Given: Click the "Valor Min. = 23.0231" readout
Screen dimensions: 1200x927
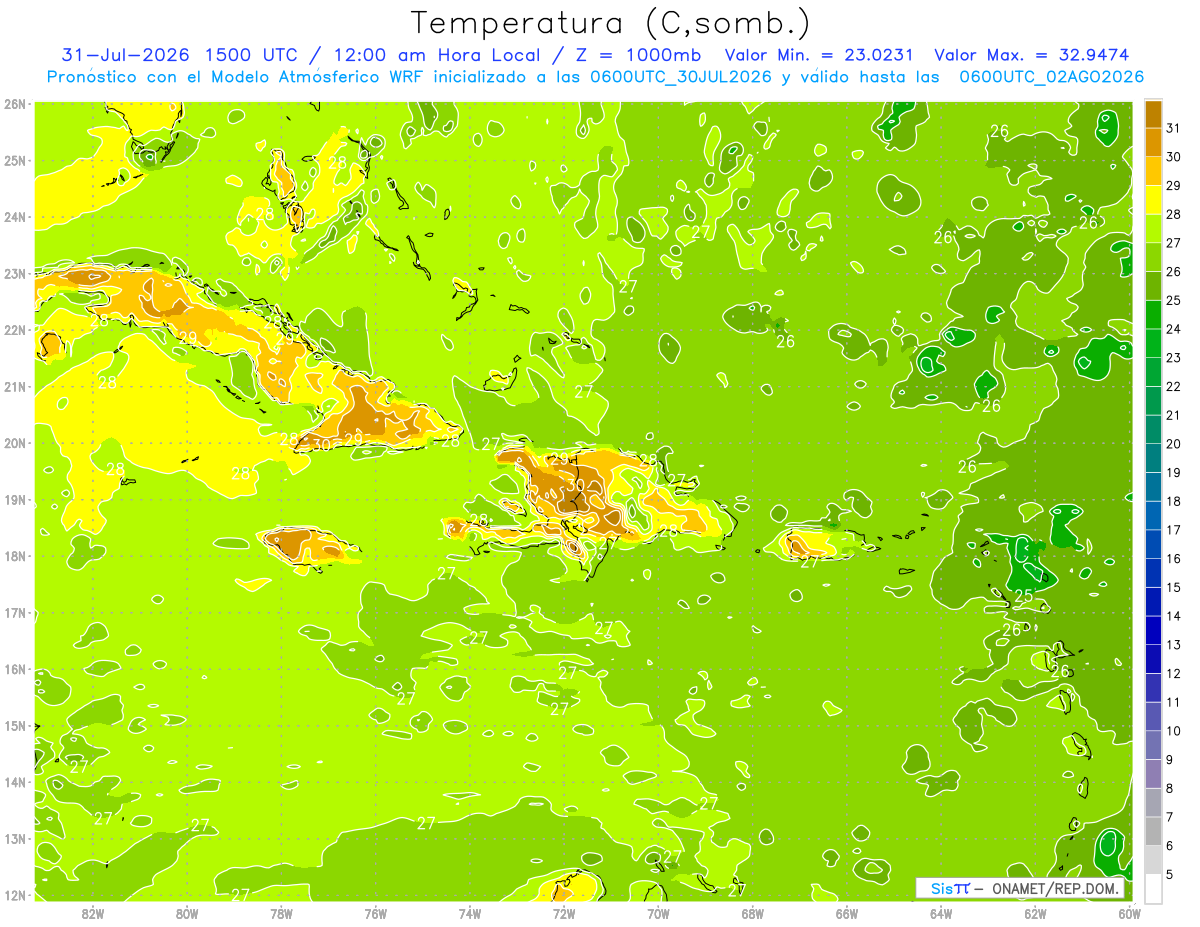Looking at the screenshot, I should (x=820, y=55).
